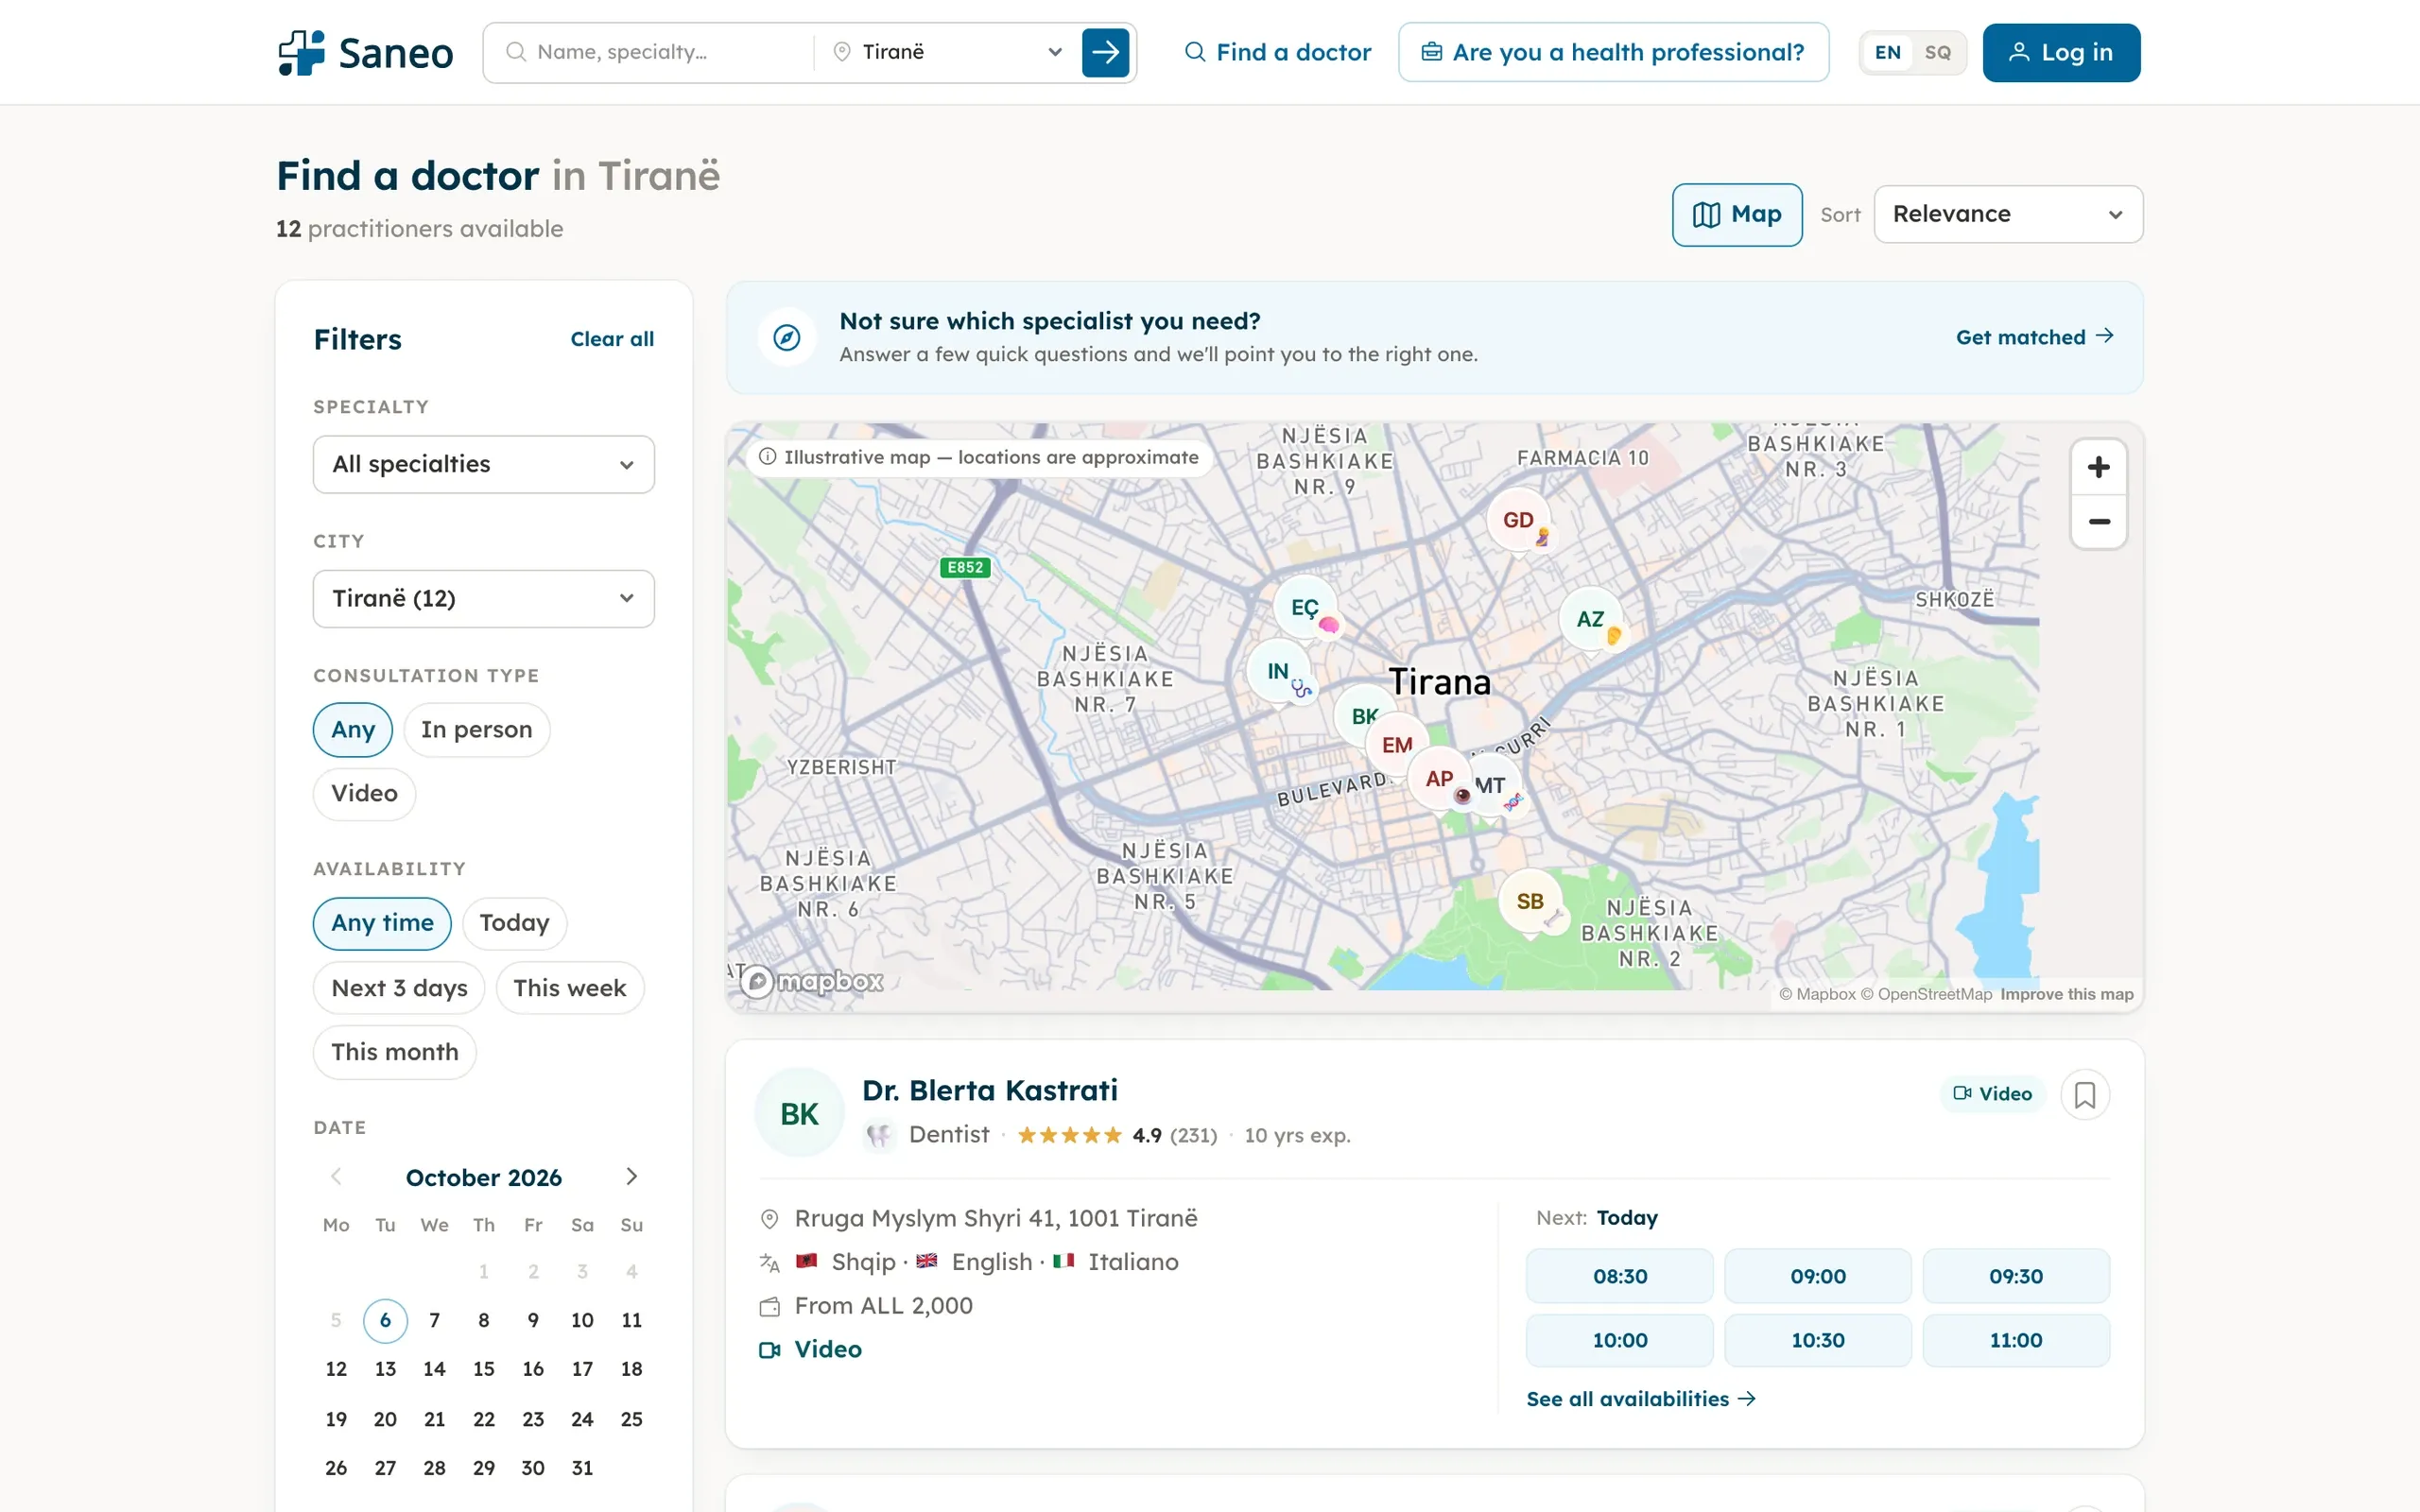Zoom out on the map
This screenshot has height=1512, width=2420.
pyautogui.click(x=2098, y=521)
